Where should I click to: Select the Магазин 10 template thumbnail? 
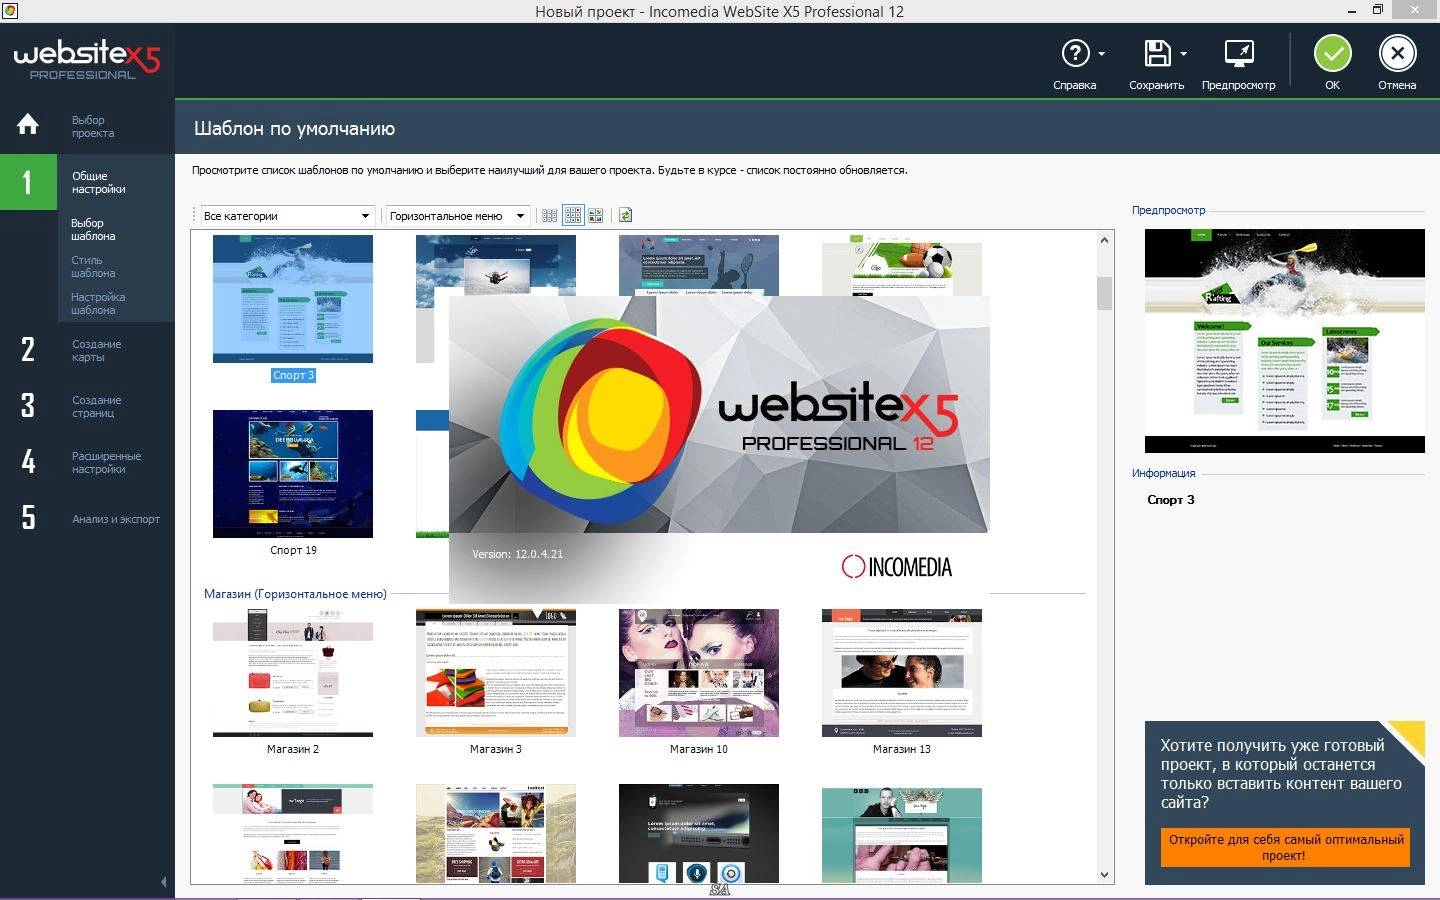click(x=699, y=673)
